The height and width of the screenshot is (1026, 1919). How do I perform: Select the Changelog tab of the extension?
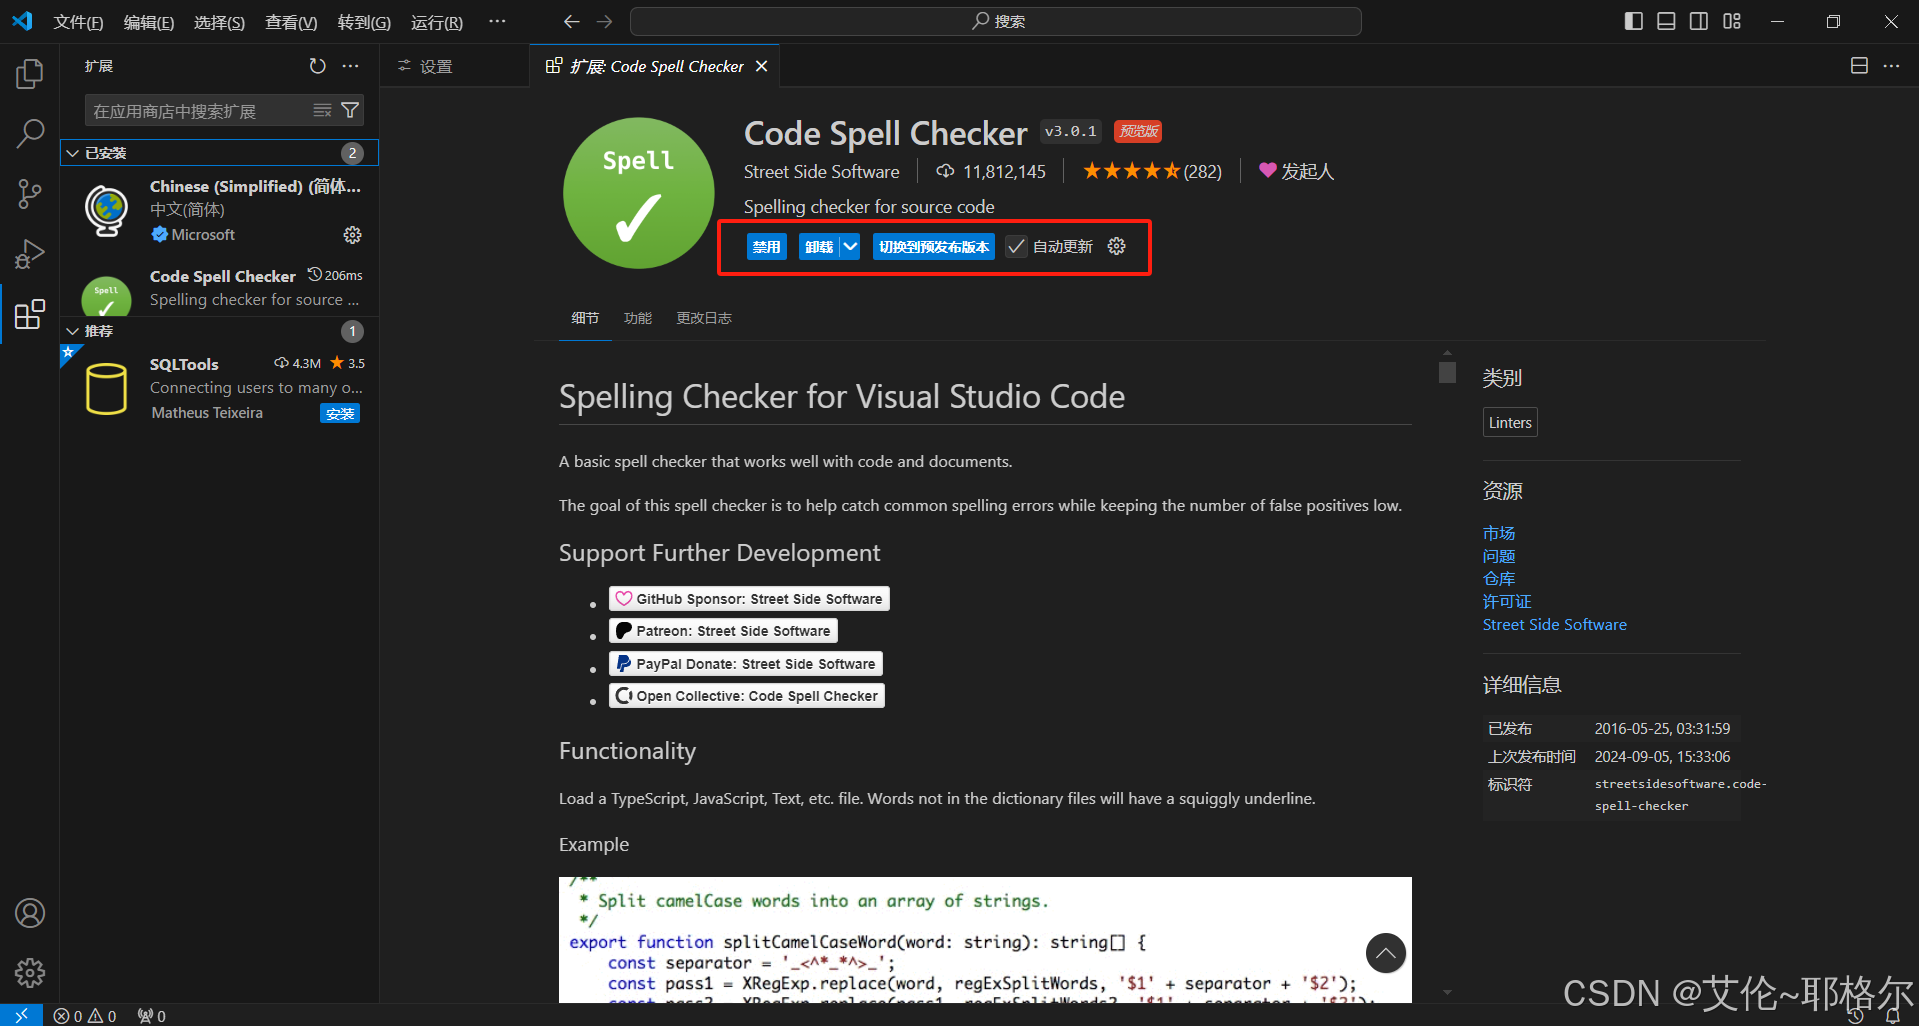[704, 318]
